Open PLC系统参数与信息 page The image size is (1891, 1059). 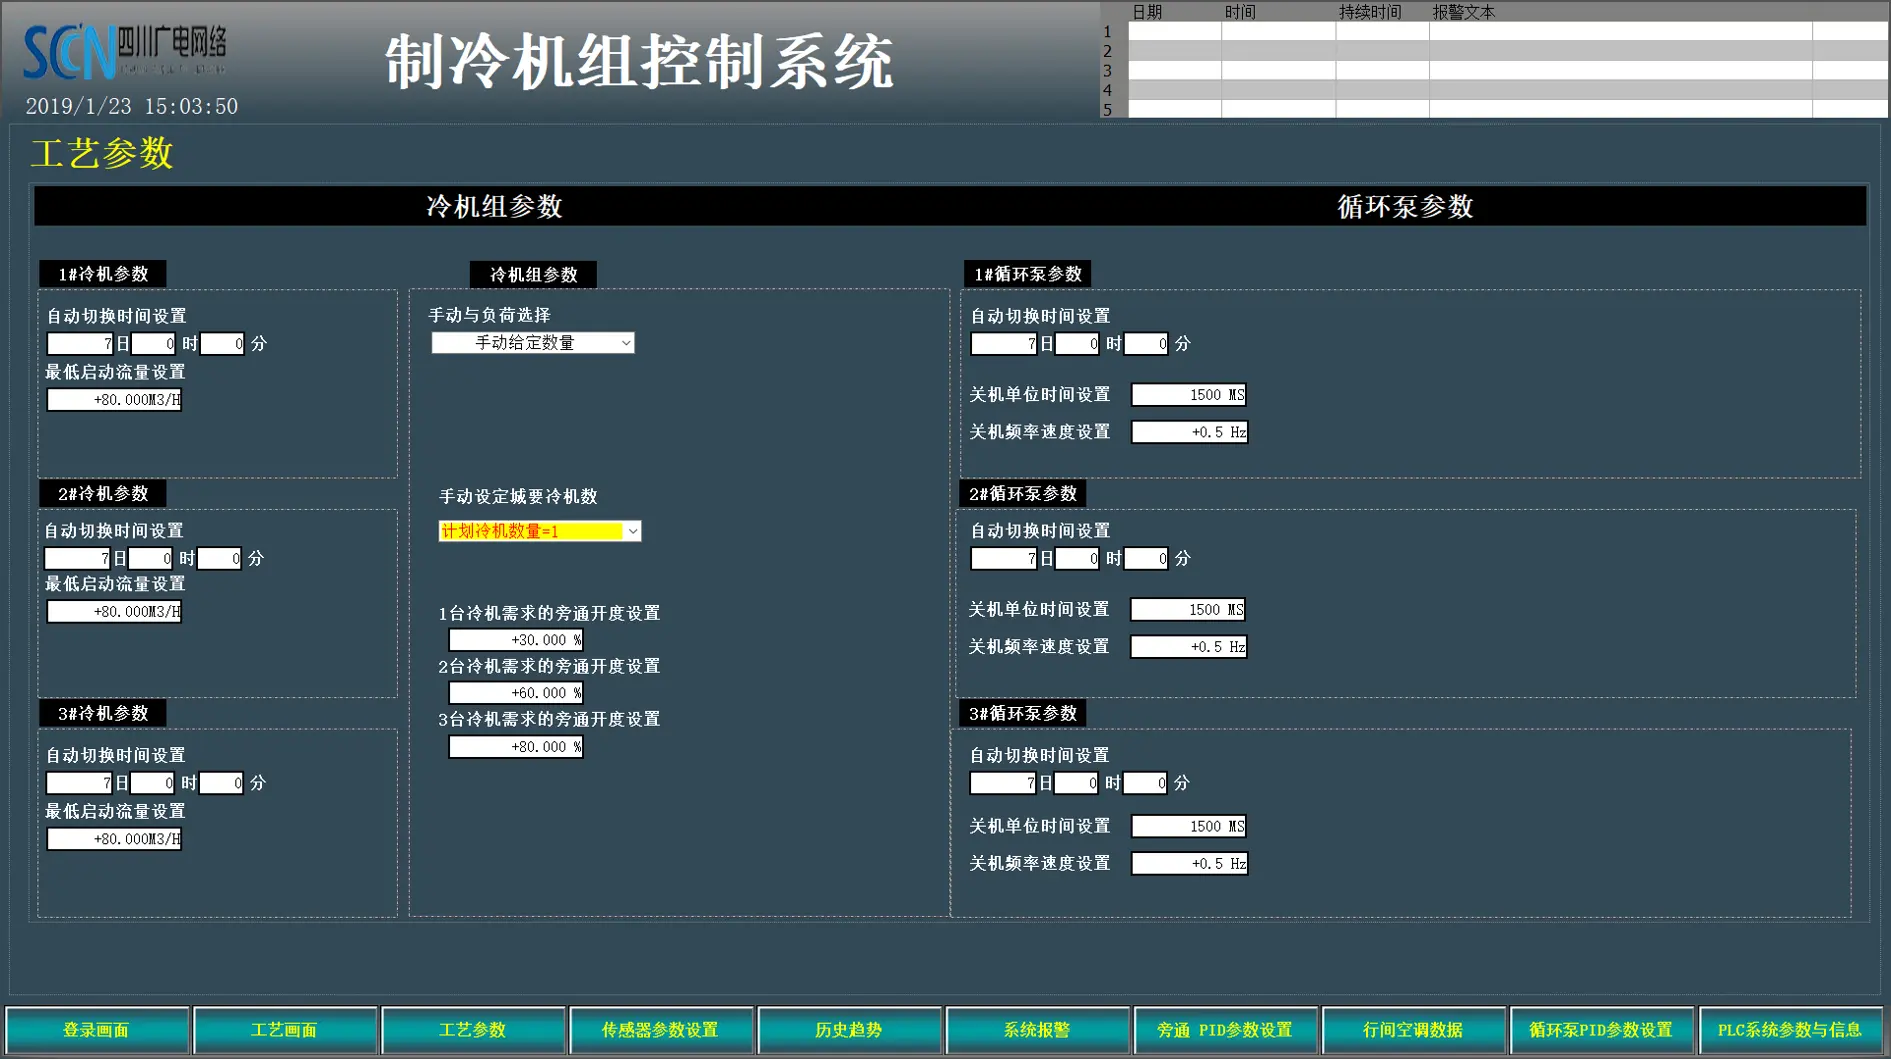pos(1790,1030)
